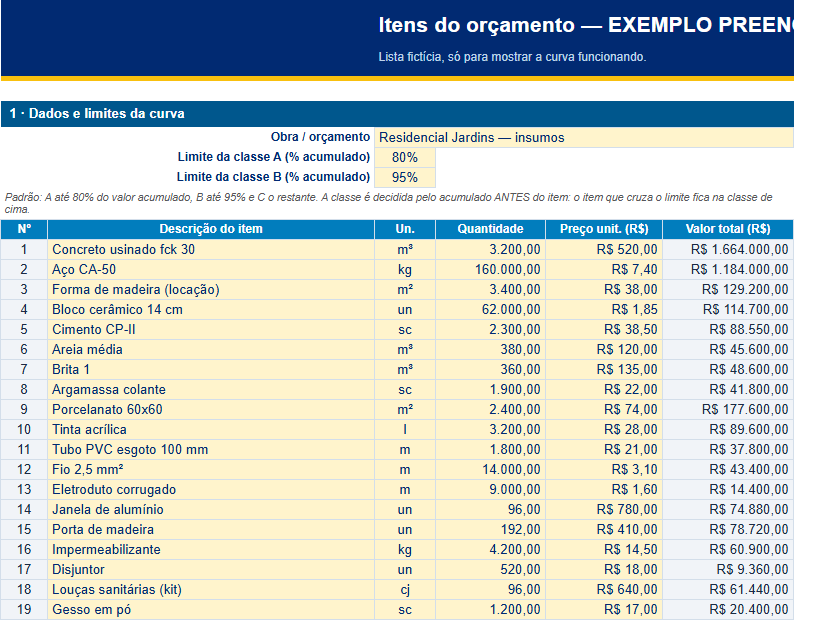The image size is (840, 620).
Task: Click the total R$ 177.600,00 cell
Action: coord(728,410)
